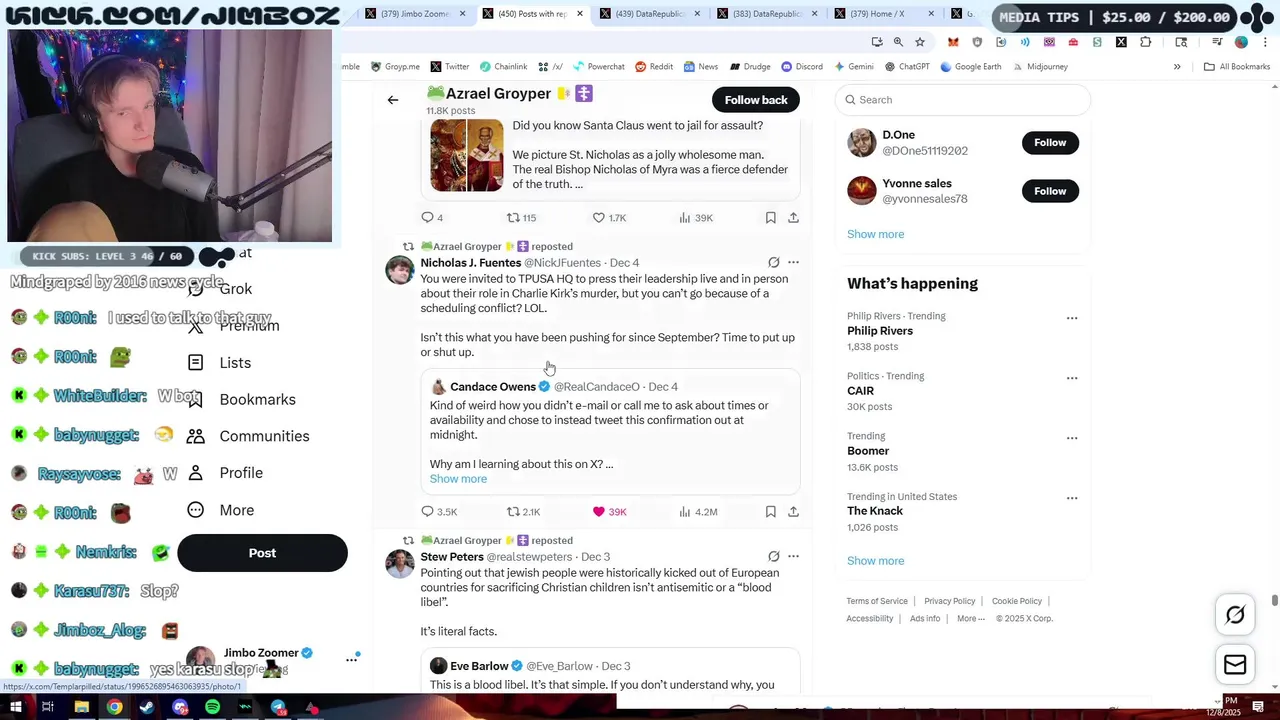
Task: Like the Nicholas J. Fuentes post heart icon
Action: pos(599,512)
